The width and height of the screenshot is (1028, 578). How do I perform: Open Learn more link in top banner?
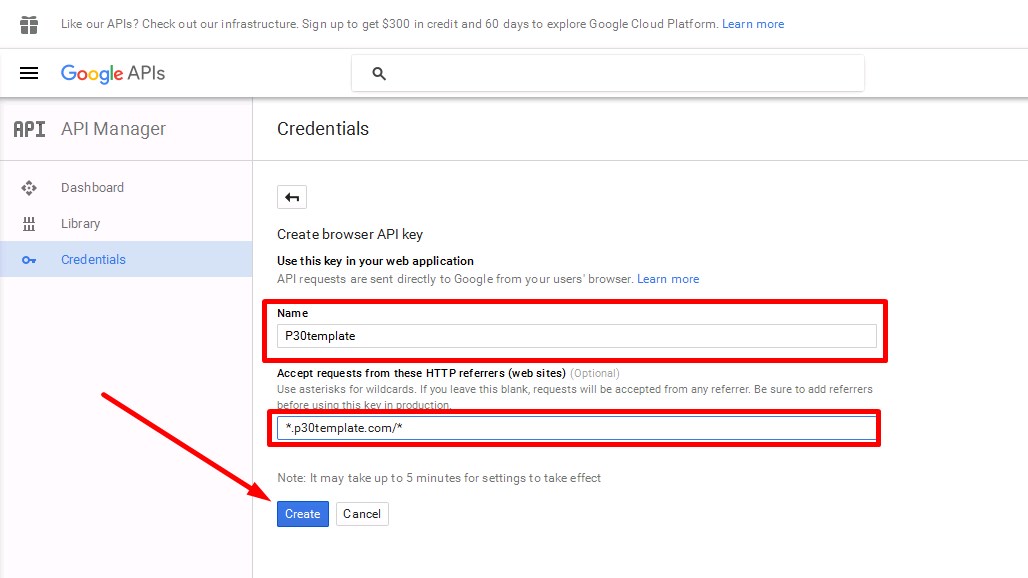(753, 24)
